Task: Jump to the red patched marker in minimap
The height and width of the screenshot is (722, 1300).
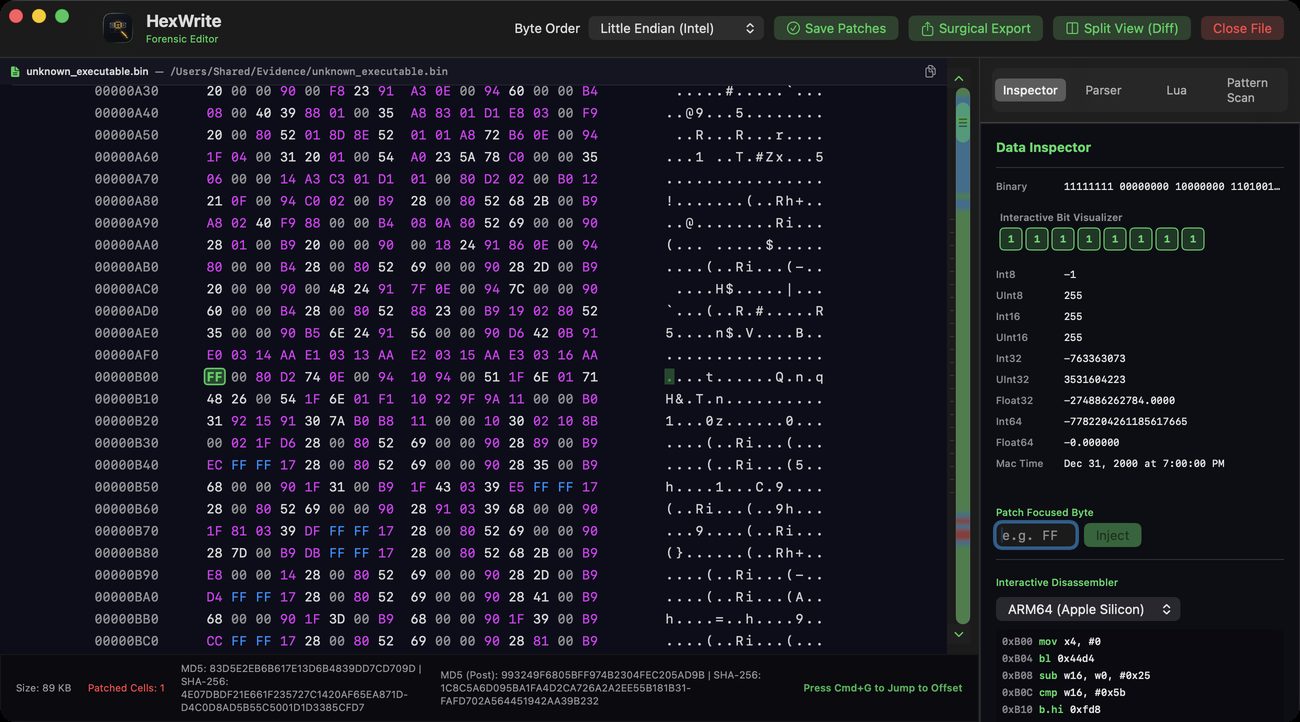Action: click(x=963, y=535)
